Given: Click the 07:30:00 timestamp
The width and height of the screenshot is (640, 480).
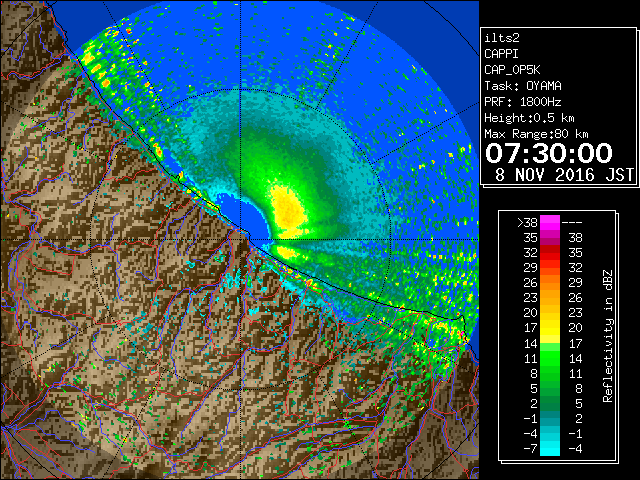Looking at the screenshot, I should point(549,153).
